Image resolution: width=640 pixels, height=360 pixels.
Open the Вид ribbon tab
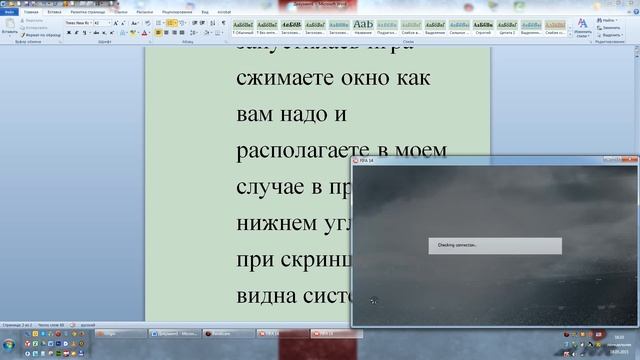click(x=205, y=12)
